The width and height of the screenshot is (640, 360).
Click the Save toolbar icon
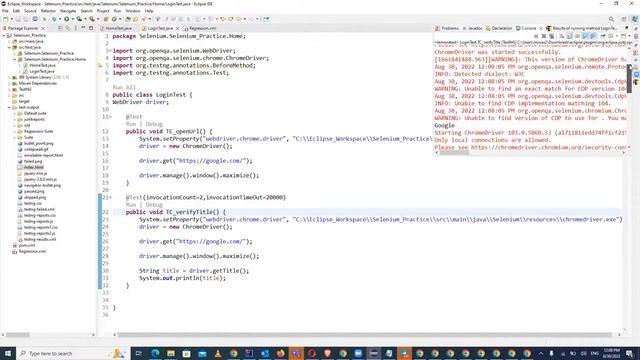18,19
